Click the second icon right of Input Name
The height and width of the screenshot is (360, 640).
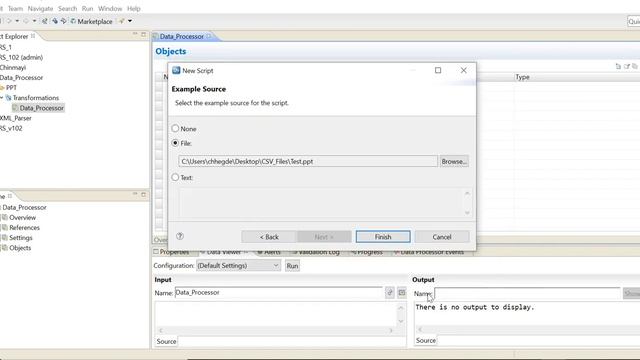click(x=402, y=292)
